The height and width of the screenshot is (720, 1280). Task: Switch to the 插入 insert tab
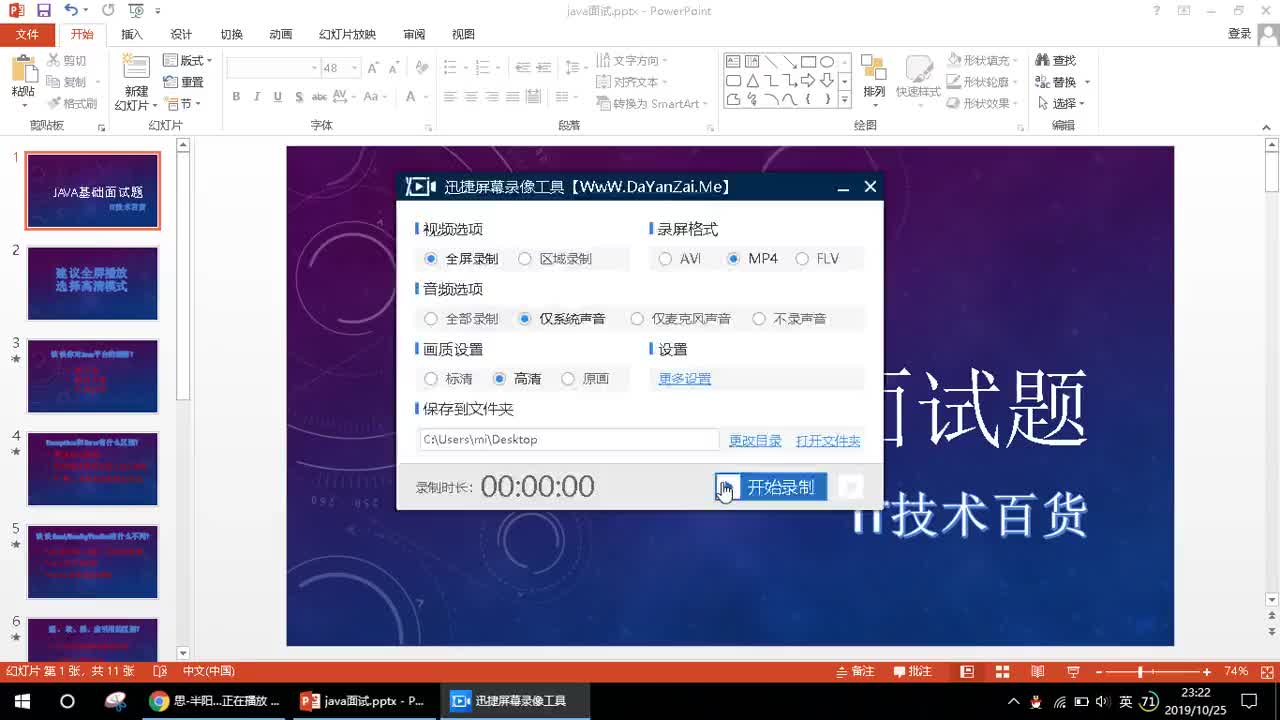(x=132, y=34)
